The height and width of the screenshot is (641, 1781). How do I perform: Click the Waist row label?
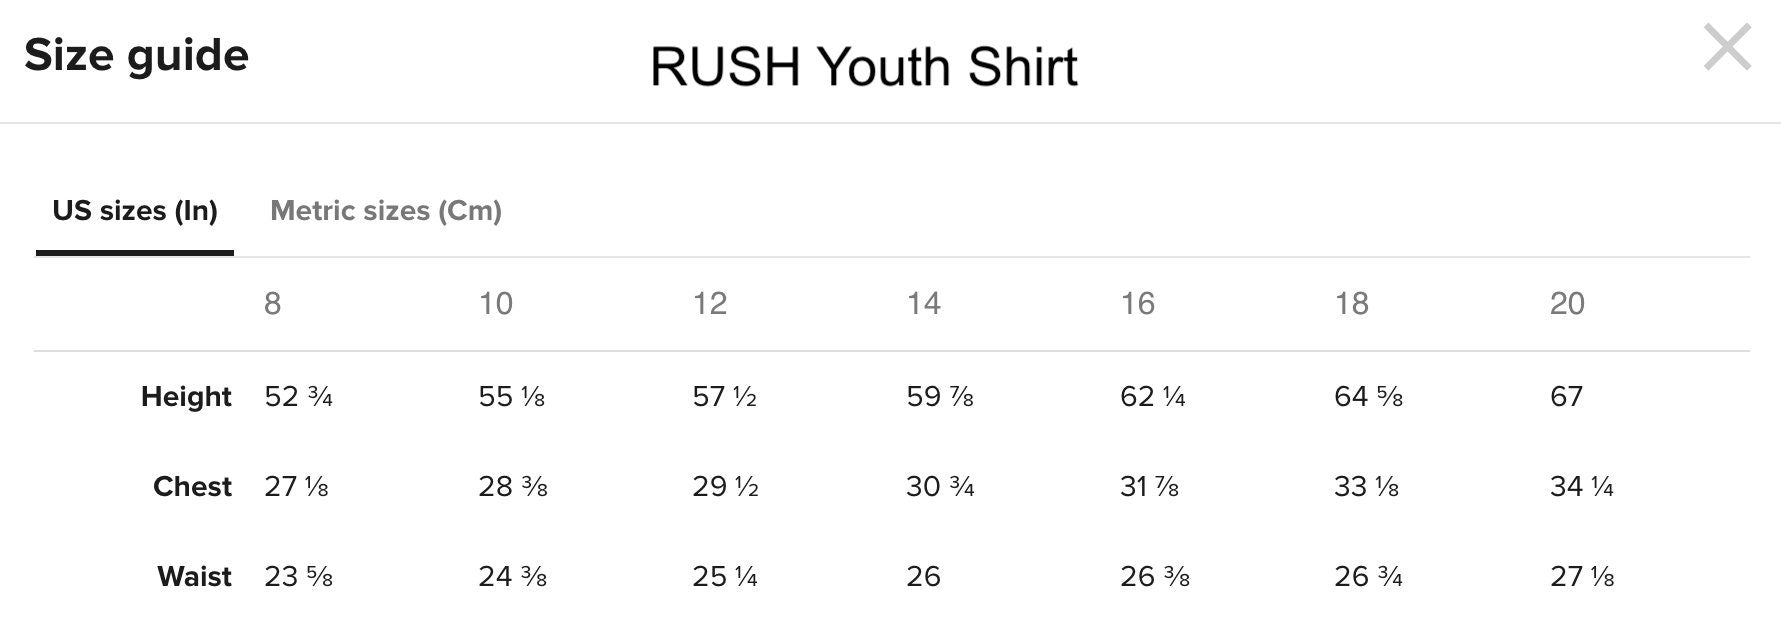coord(195,577)
